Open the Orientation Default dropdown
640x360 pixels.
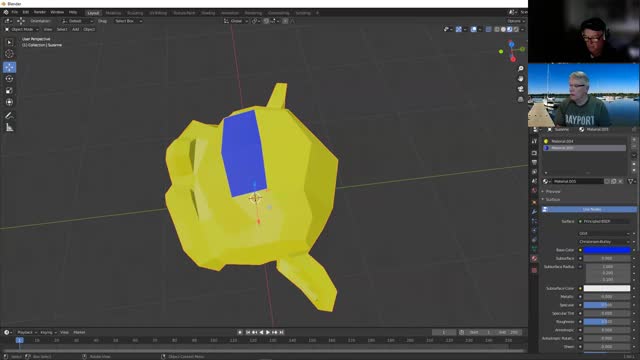tap(77, 21)
